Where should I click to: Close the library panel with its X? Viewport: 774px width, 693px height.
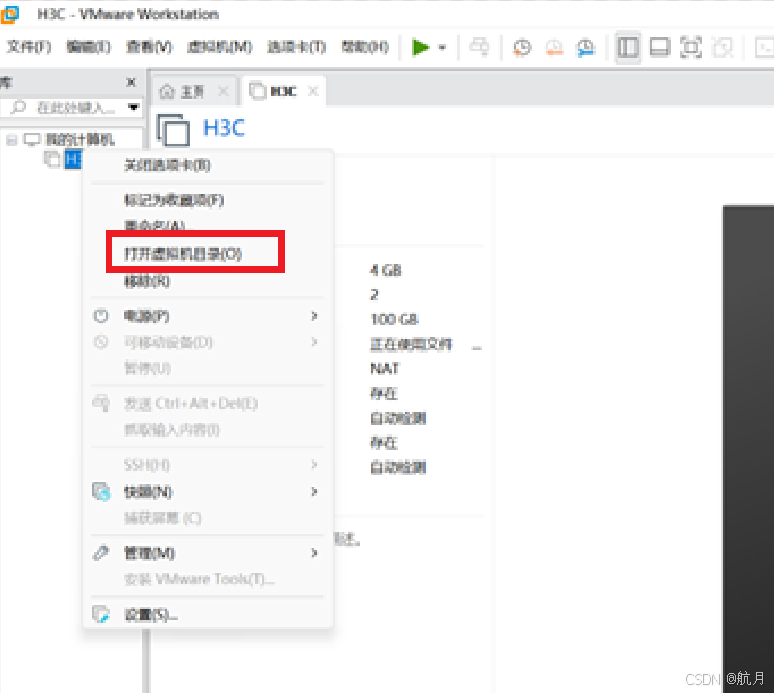[x=131, y=82]
